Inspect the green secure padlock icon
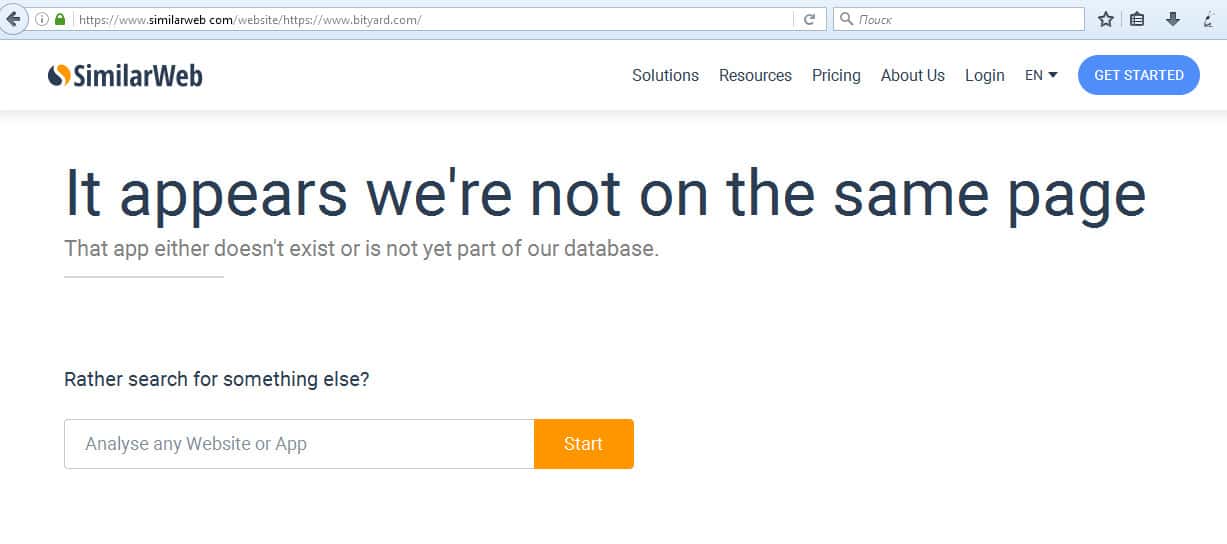Viewport: 1227px width, 544px height. click(x=60, y=19)
